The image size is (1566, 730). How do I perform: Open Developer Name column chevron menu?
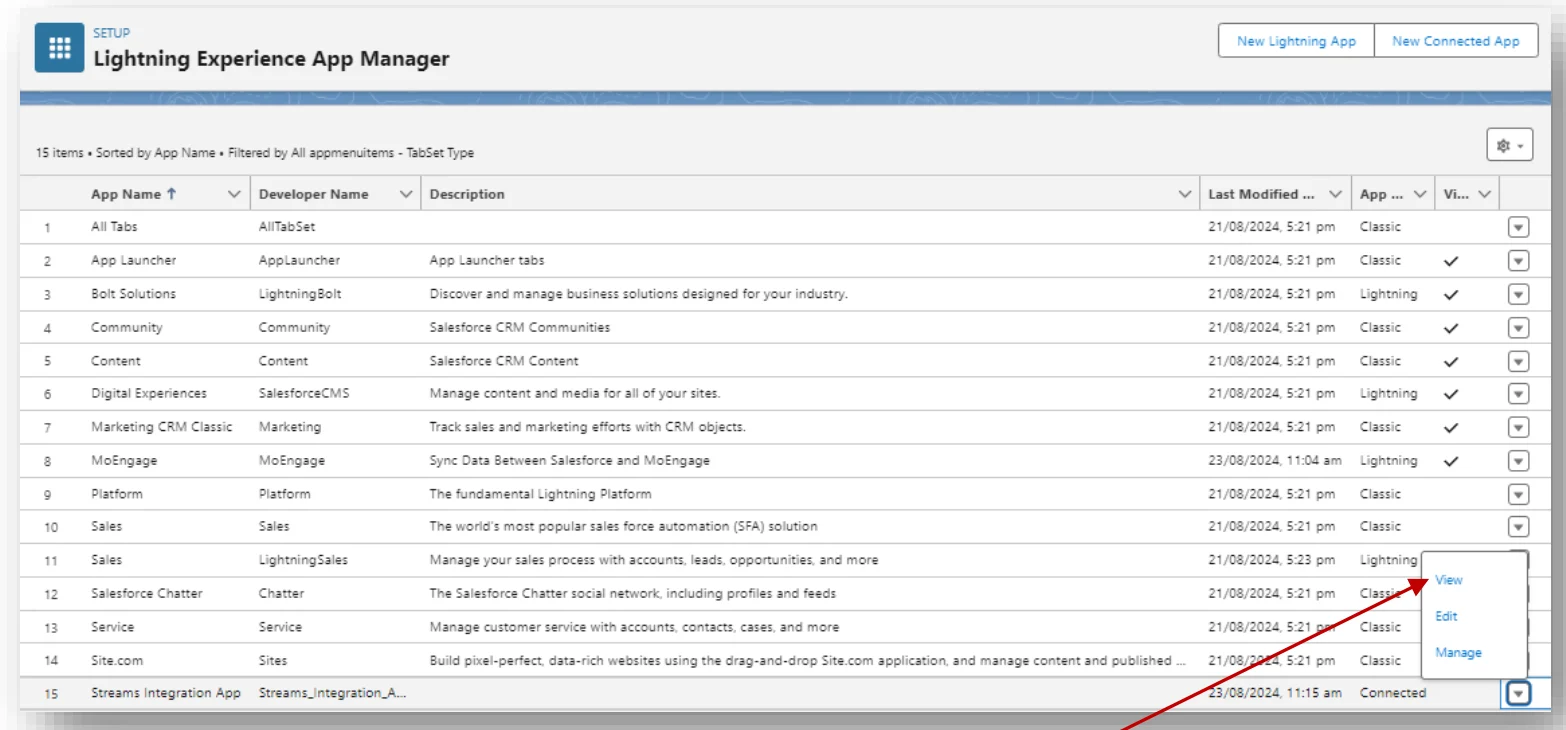[x=406, y=194]
